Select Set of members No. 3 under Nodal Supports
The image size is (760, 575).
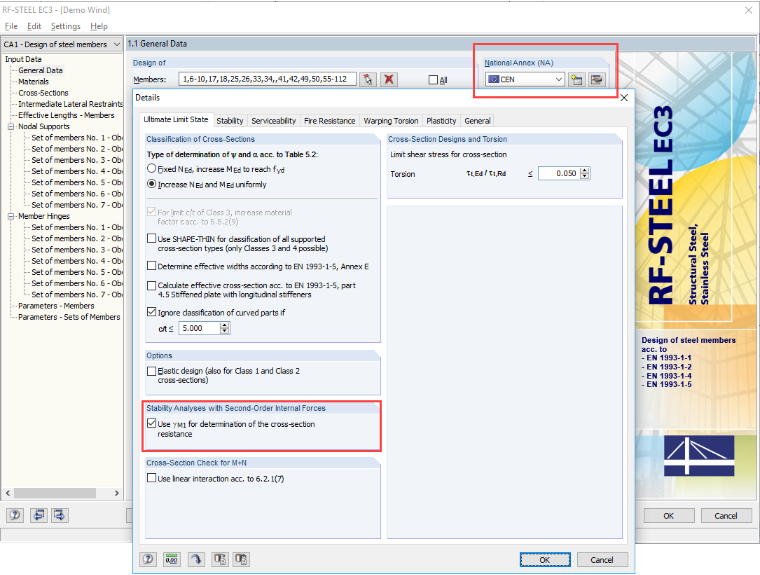point(77,160)
